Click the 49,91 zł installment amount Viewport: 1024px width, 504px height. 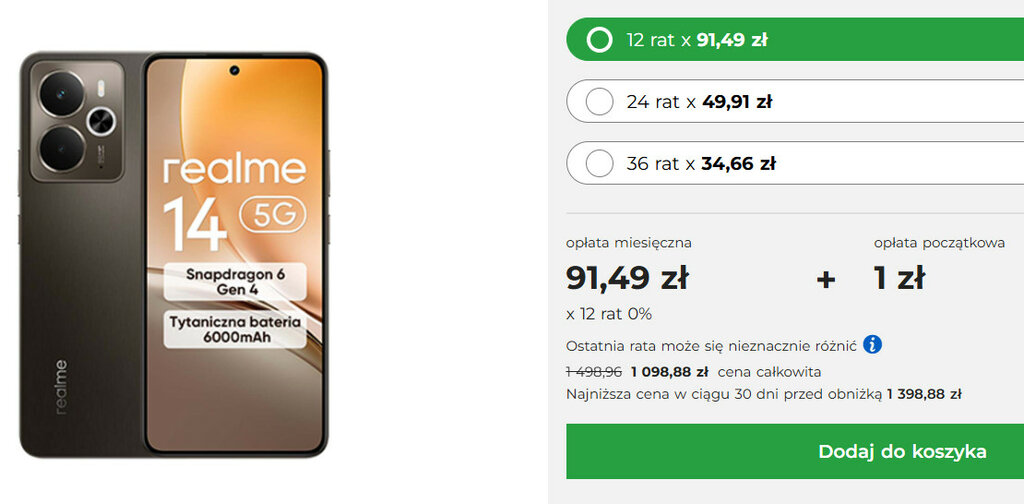737,102
